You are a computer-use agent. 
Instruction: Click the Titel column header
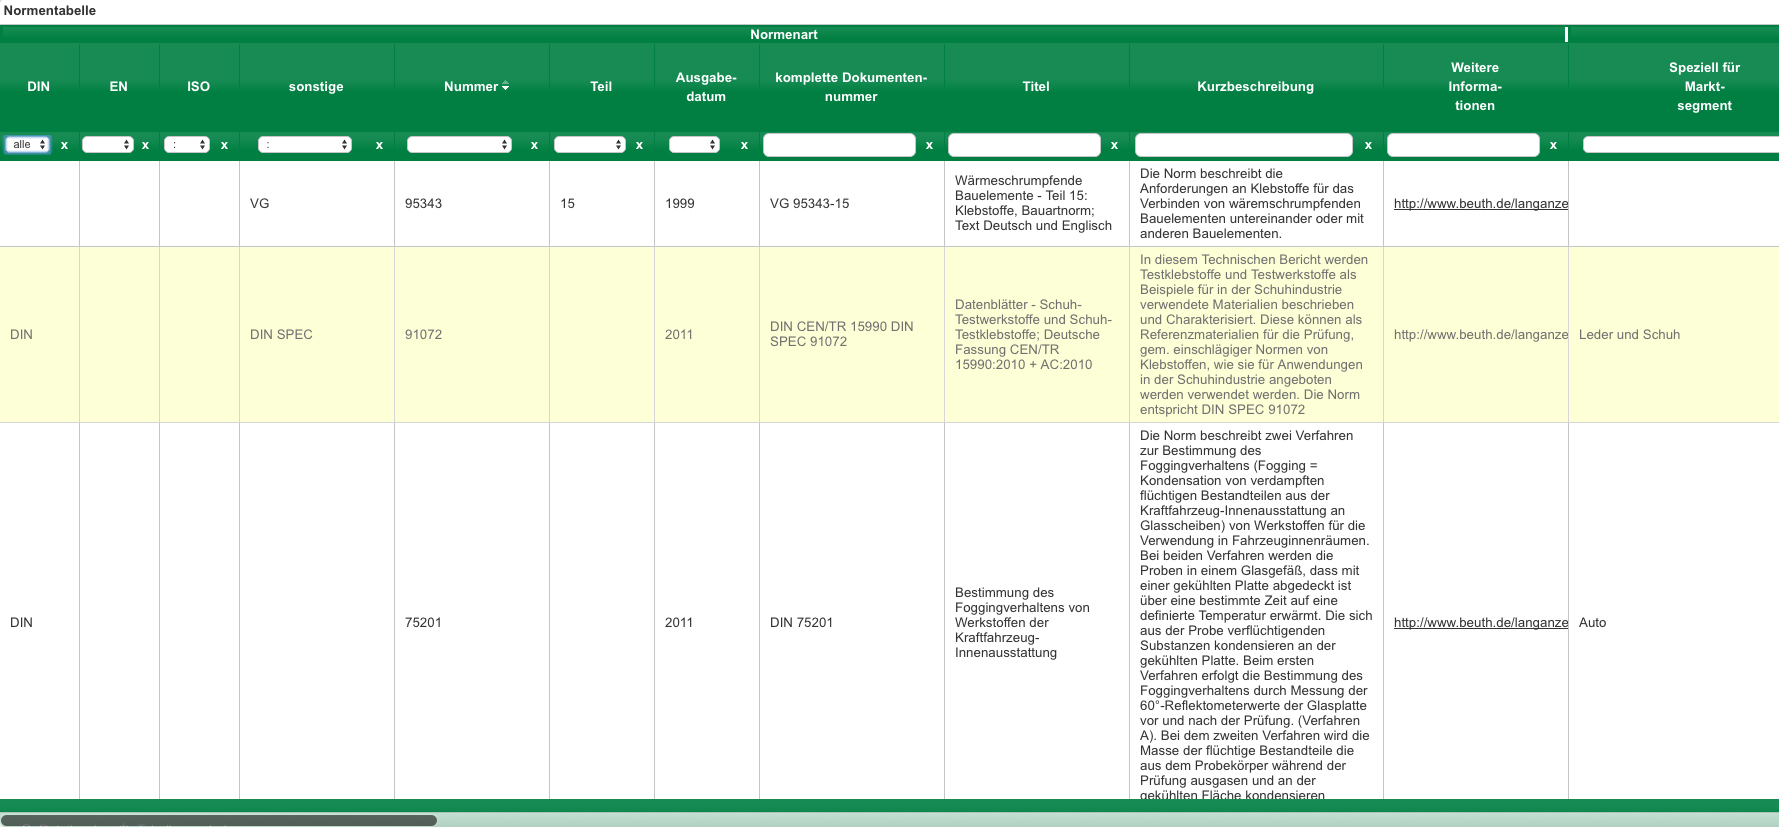(x=1036, y=87)
